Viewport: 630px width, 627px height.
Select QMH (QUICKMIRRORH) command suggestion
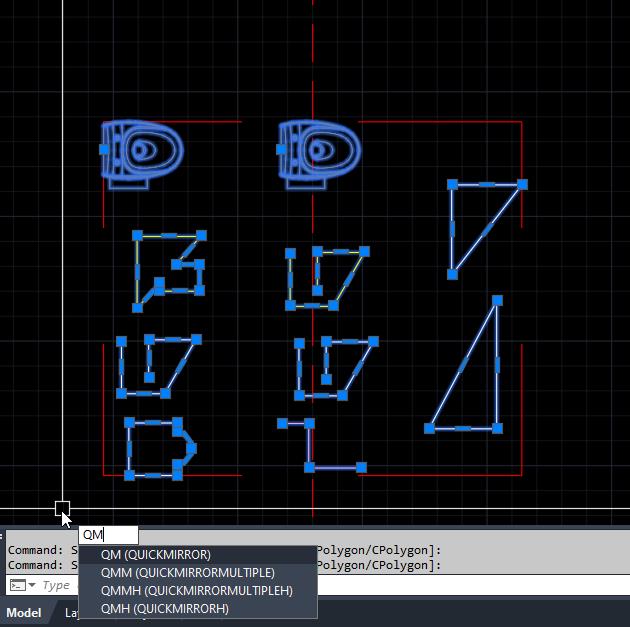click(198, 609)
